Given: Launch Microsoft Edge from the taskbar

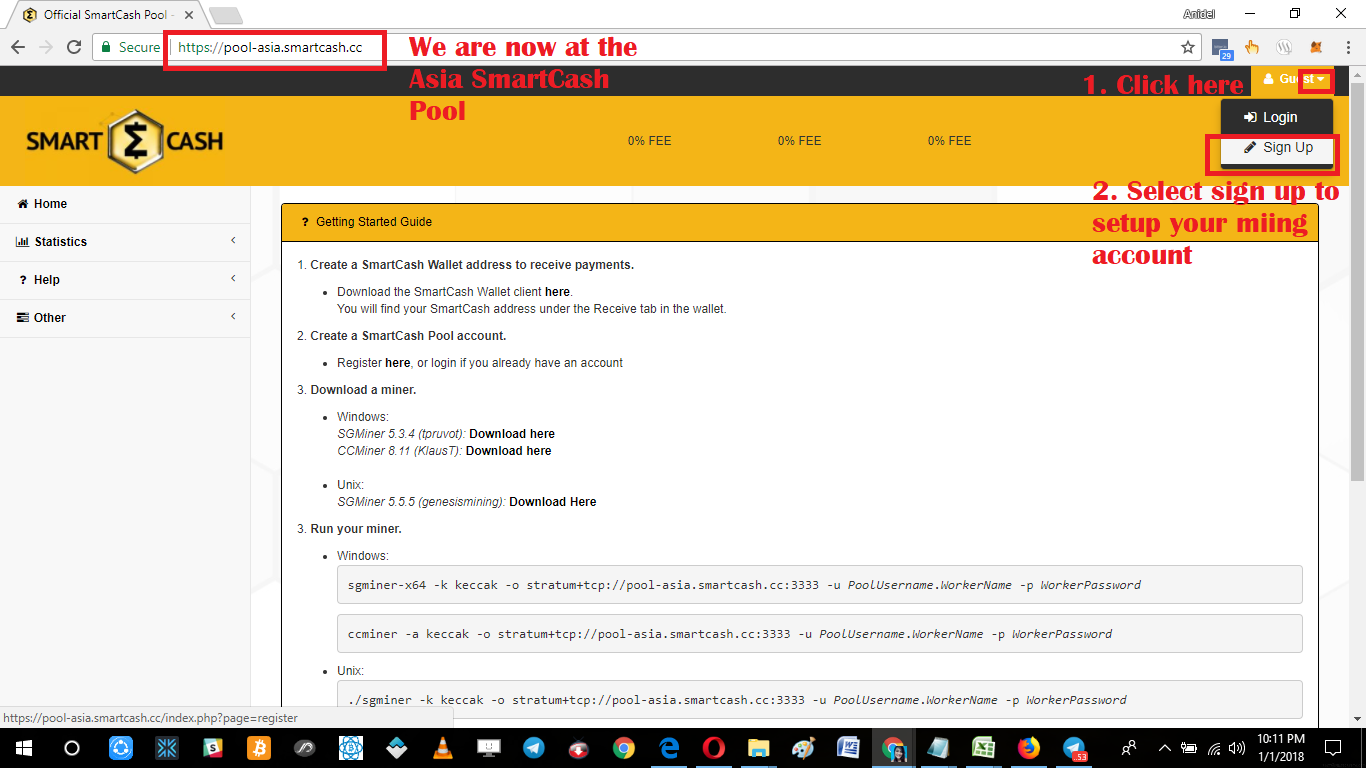Looking at the screenshot, I should point(670,747).
